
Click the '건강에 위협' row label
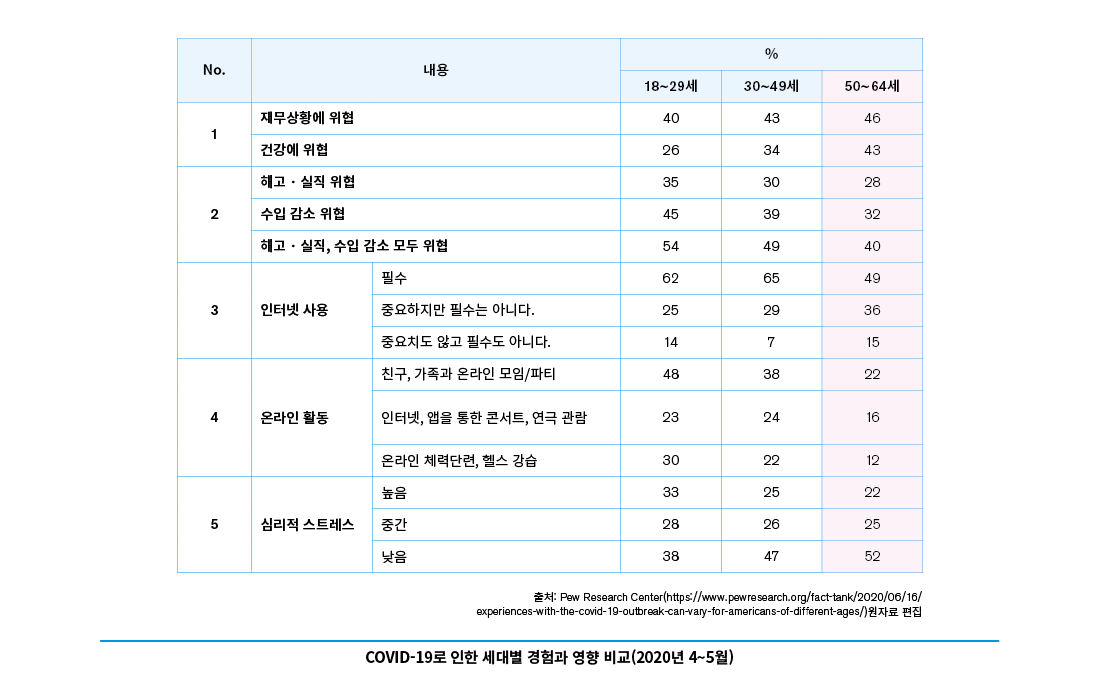[294, 150]
